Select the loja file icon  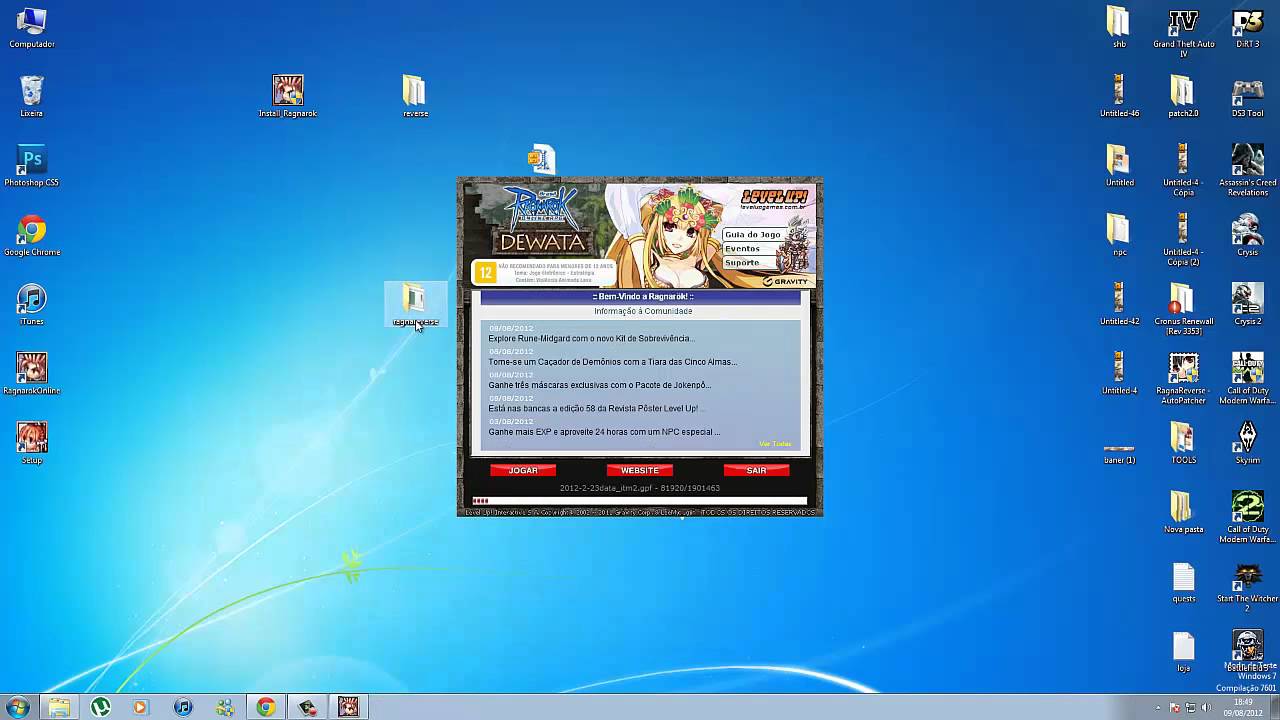tap(1183, 651)
